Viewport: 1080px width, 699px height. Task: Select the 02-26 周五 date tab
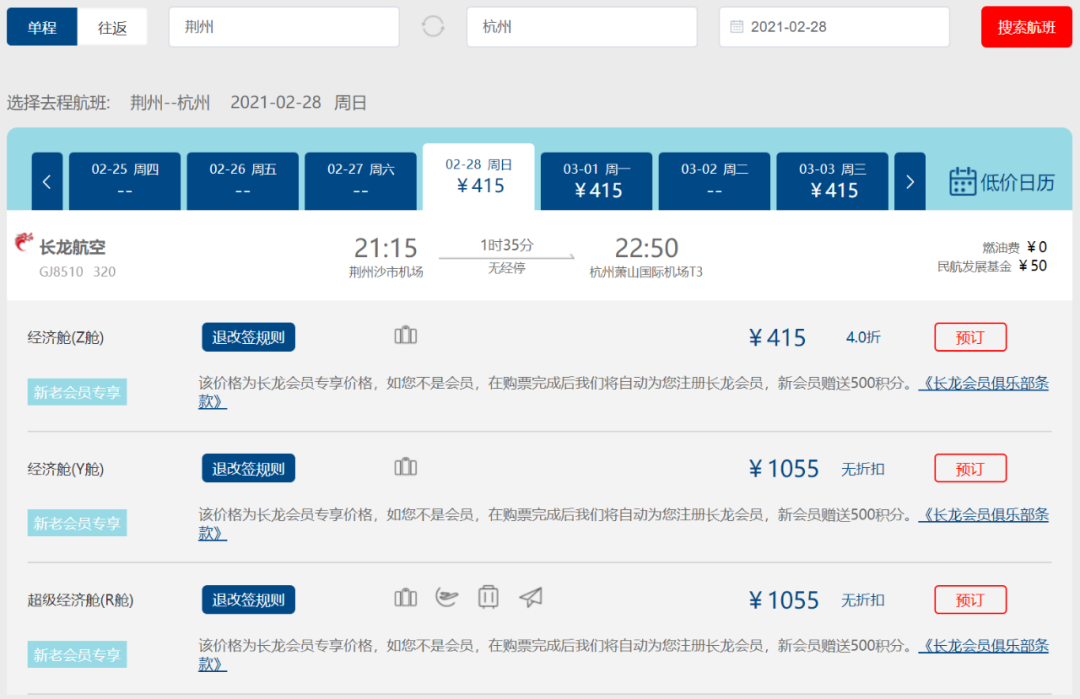[242, 181]
